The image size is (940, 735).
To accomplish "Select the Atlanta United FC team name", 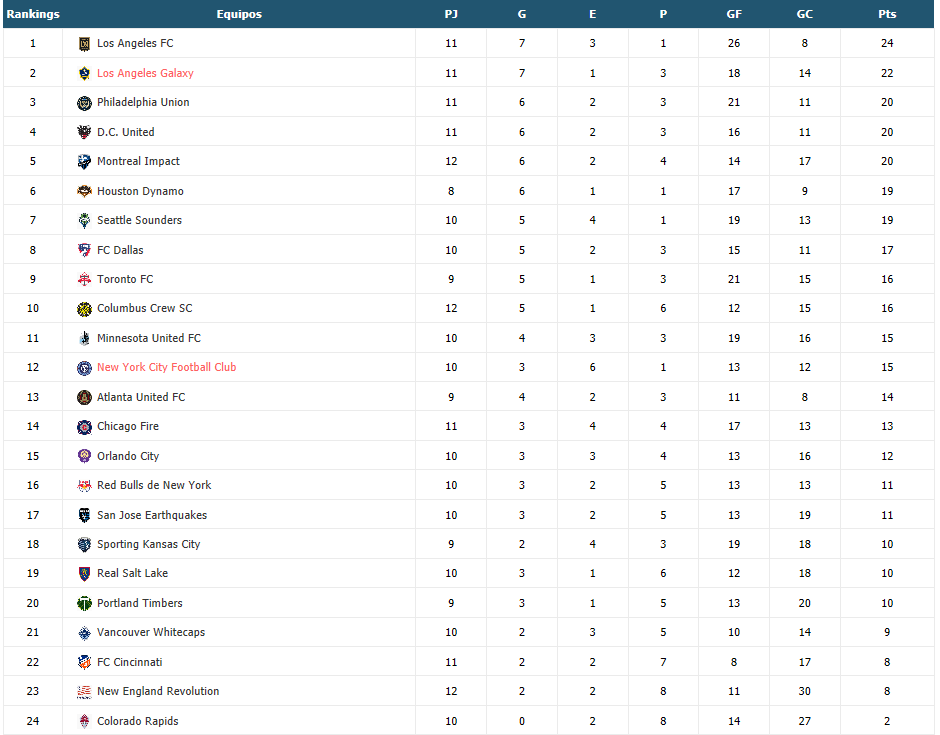I will 141,397.
